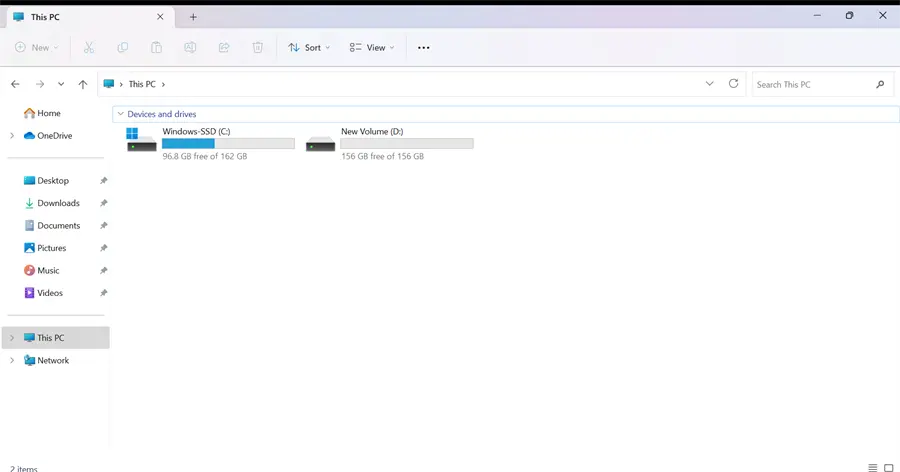Refresh the This PC view

(734, 84)
